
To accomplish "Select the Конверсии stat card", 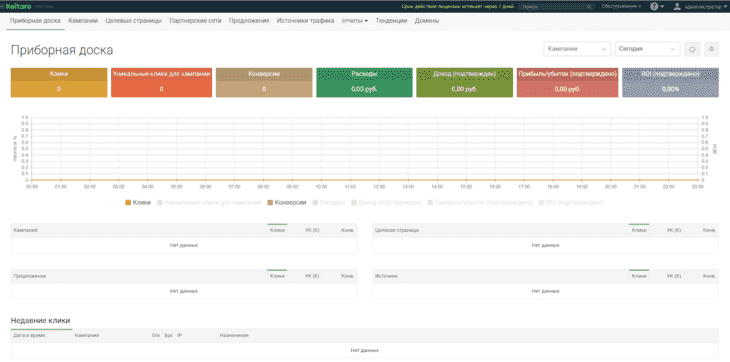I will [x=264, y=83].
